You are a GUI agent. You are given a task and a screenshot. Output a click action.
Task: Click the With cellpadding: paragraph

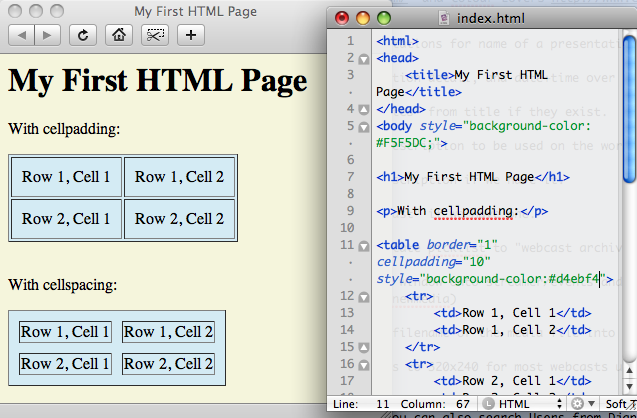[x=64, y=129]
